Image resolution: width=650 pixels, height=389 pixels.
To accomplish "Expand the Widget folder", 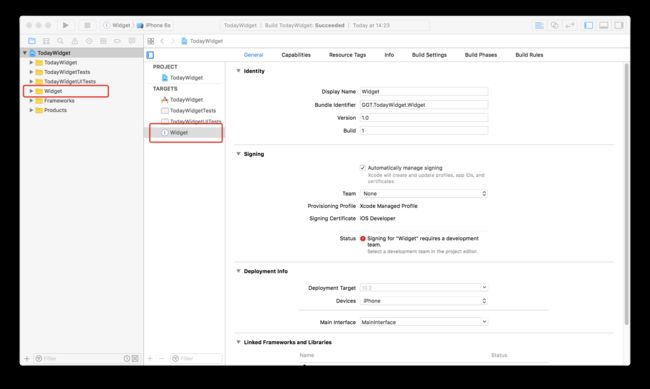I will tap(31, 91).
